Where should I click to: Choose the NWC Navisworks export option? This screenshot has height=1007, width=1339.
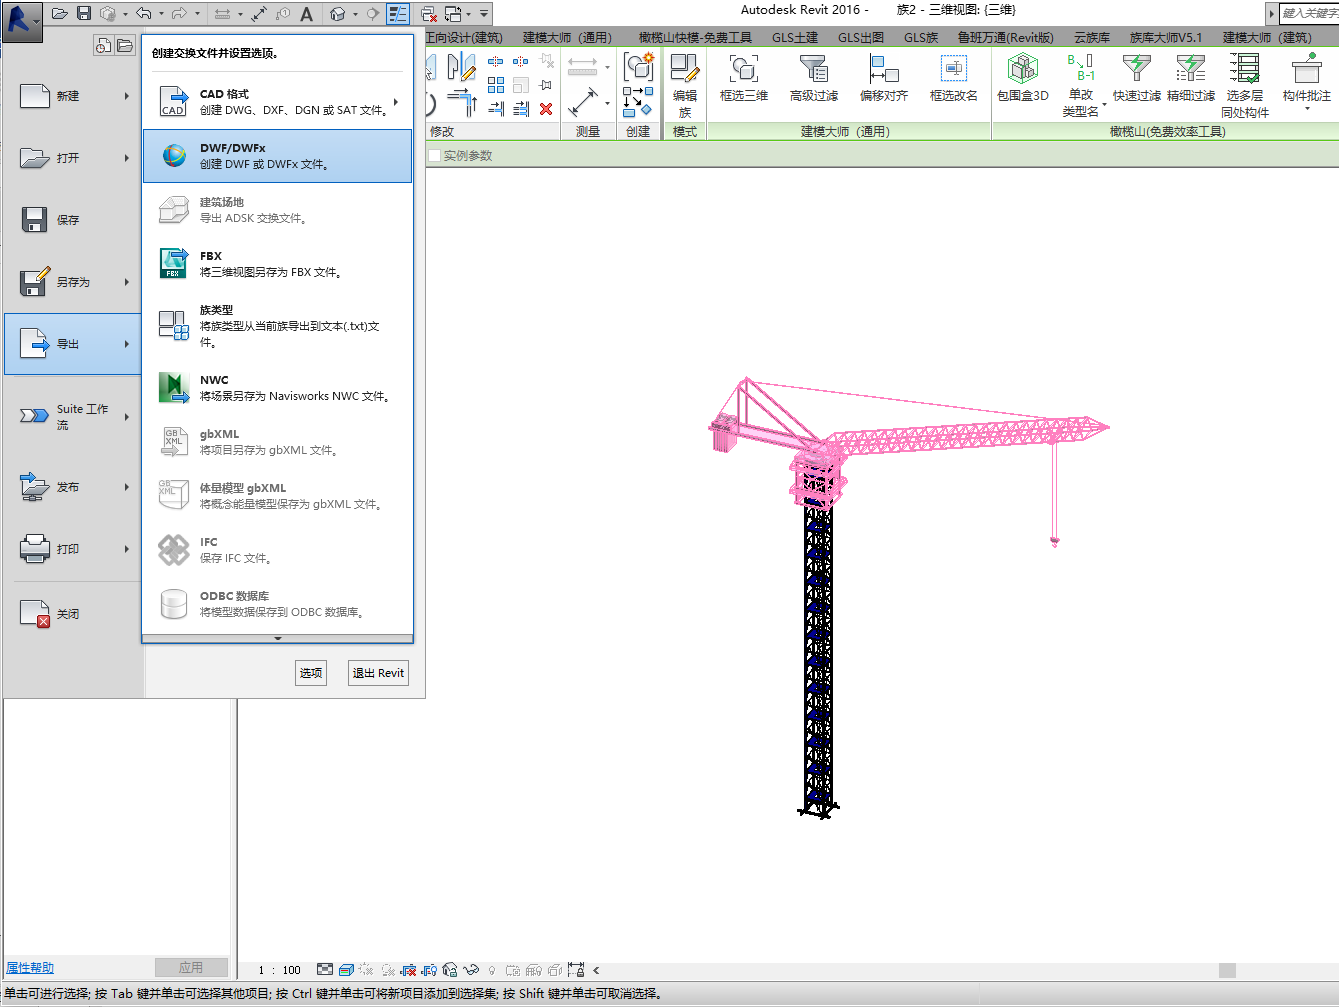277,388
